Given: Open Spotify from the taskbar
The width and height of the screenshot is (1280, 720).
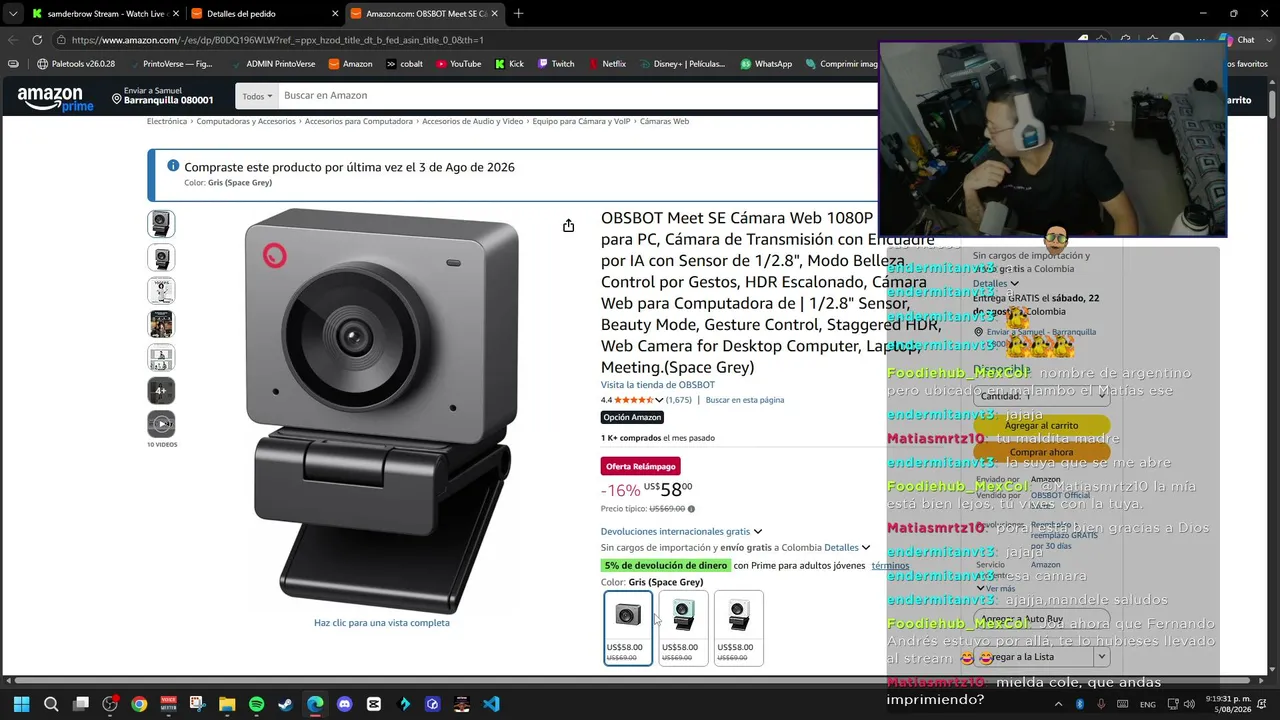Looking at the screenshot, I should pyautogui.click(x=256, y=704).
